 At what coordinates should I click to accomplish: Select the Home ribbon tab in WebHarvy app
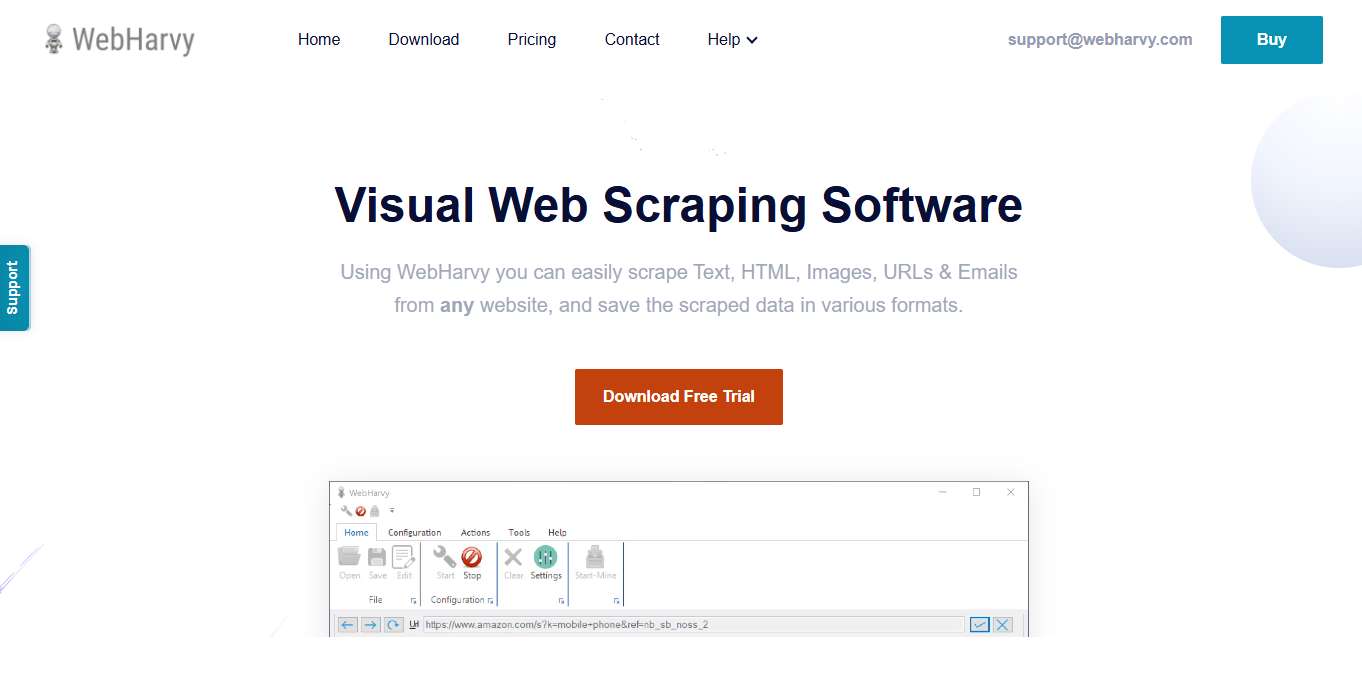[356, 533]
